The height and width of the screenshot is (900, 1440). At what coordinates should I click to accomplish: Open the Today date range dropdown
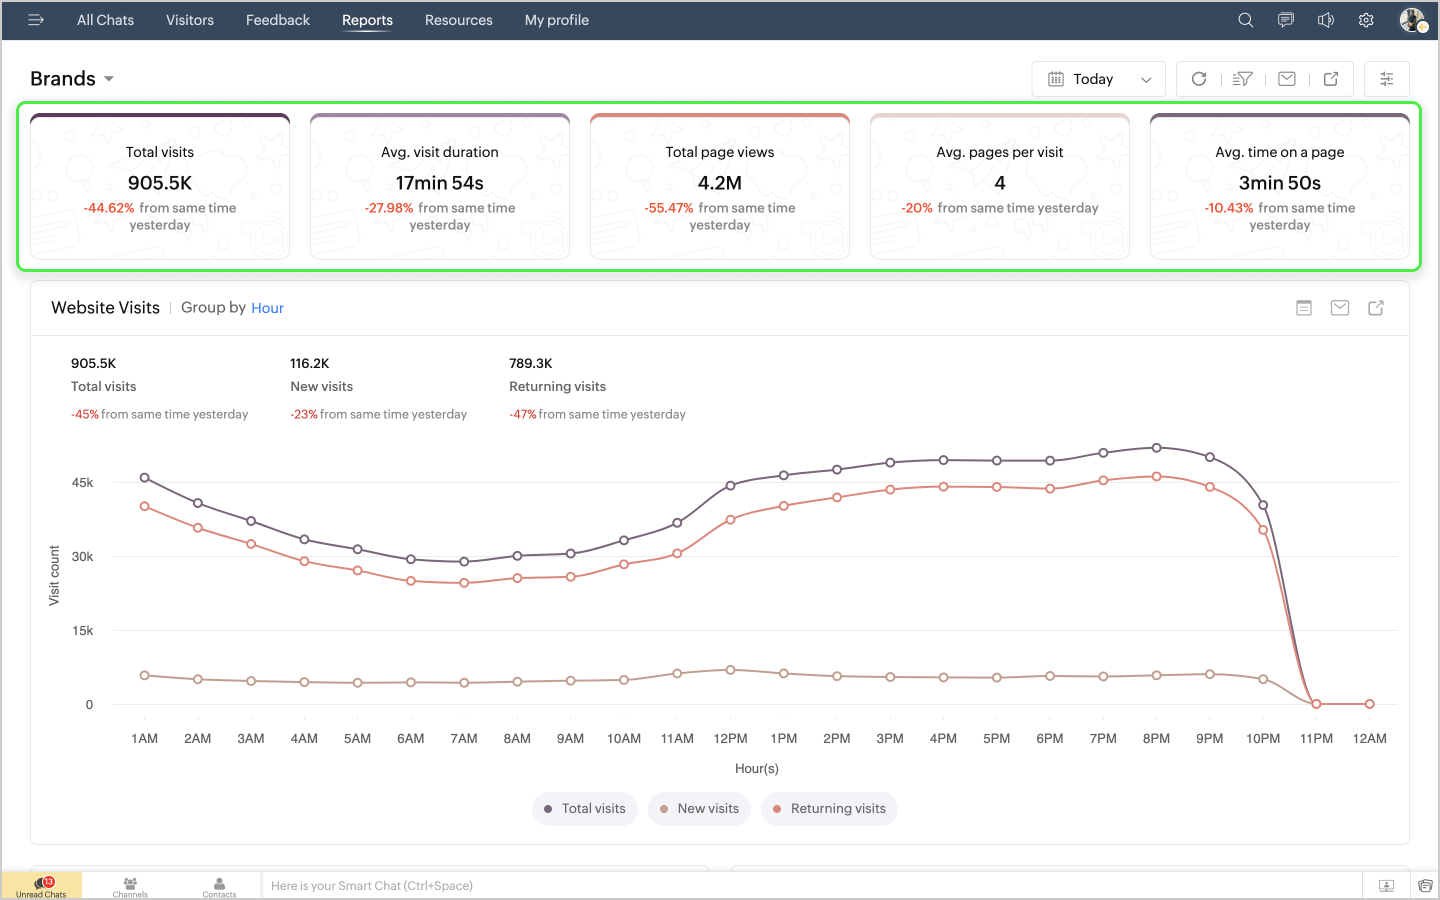tap(1098, 79)
